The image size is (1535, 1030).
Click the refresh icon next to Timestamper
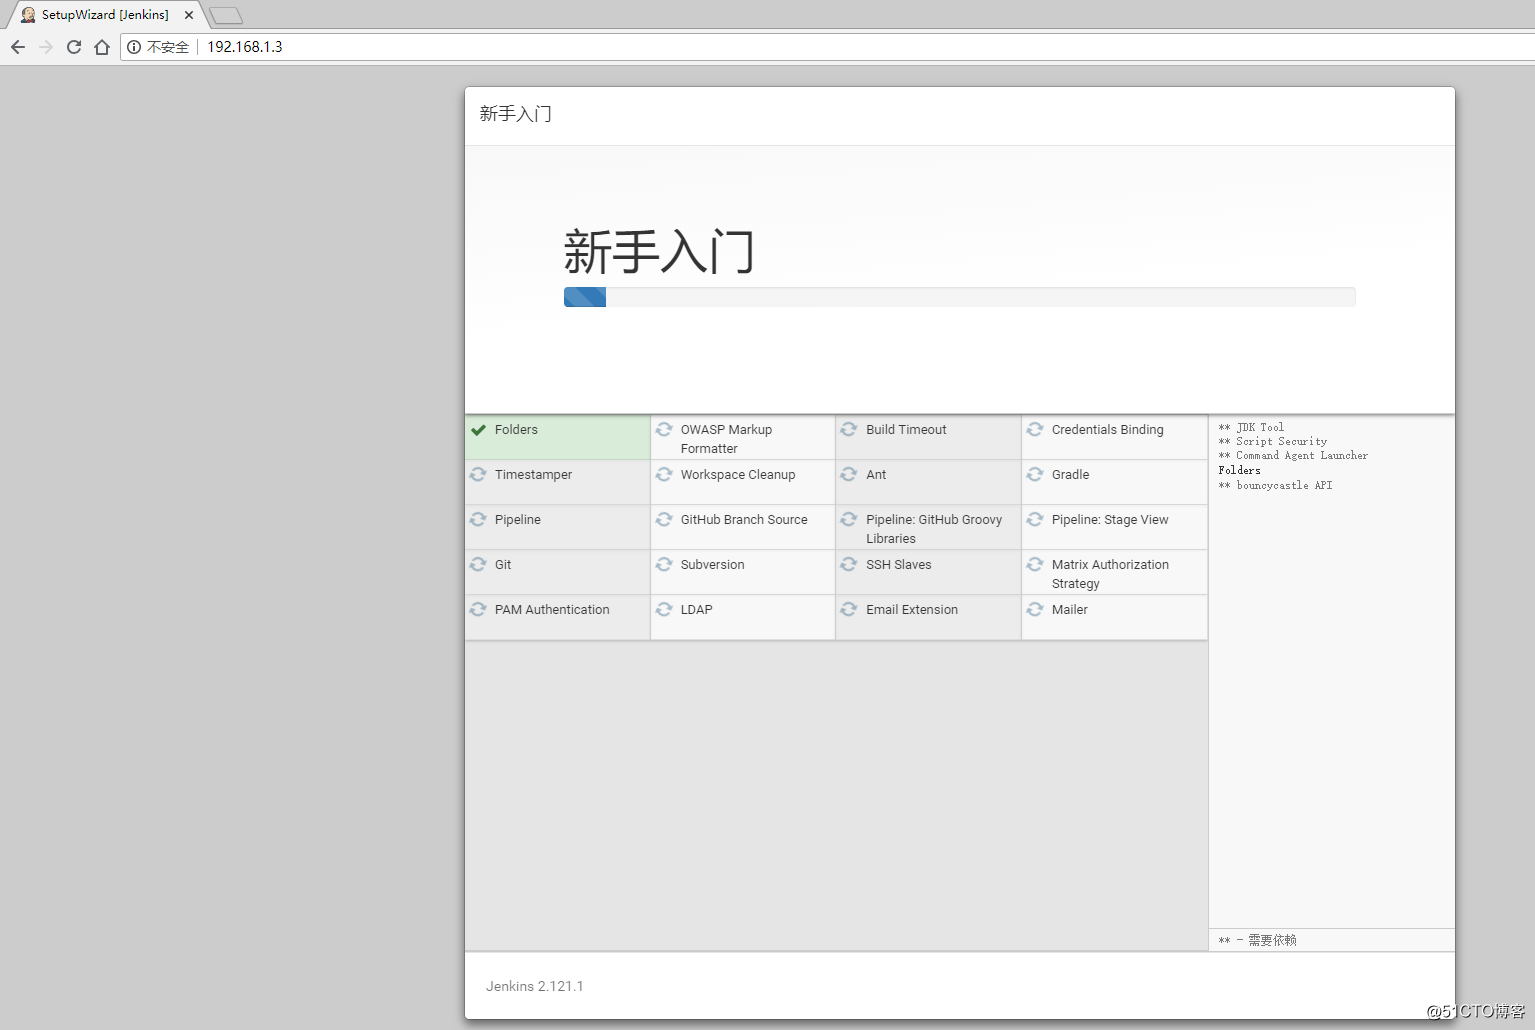tap(478, 475)
